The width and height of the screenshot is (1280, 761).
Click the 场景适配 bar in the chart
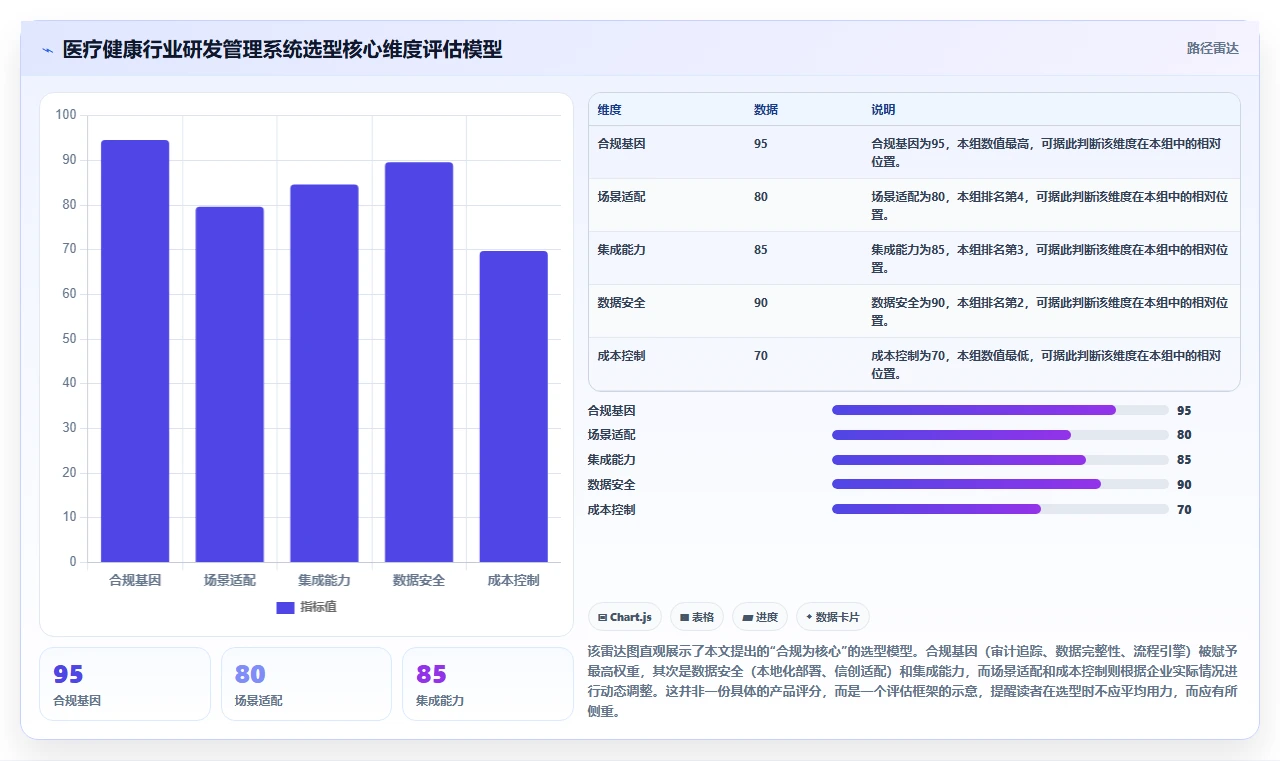(x=230, y=384)
